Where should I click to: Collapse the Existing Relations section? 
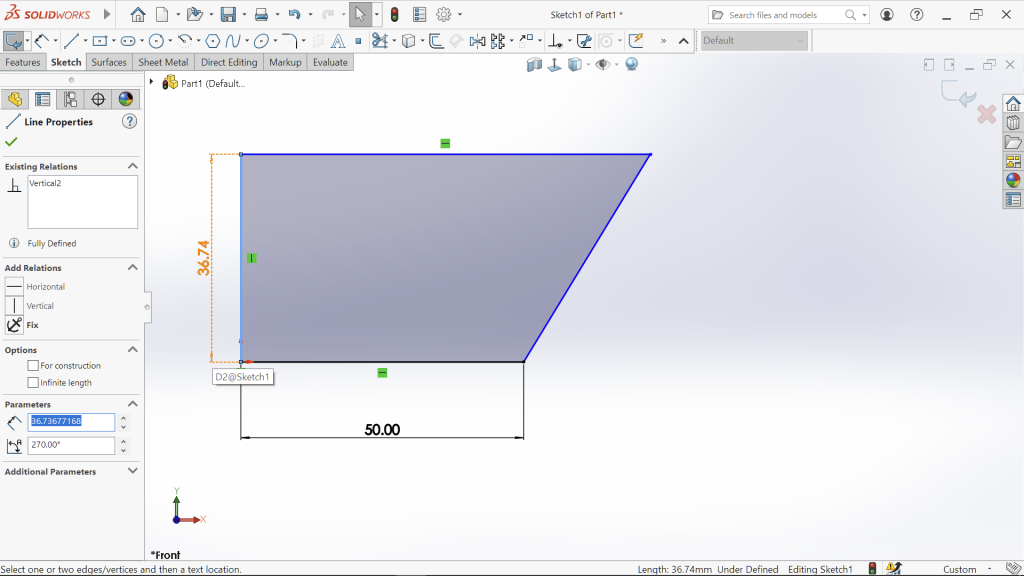click(x=133, y=166)
